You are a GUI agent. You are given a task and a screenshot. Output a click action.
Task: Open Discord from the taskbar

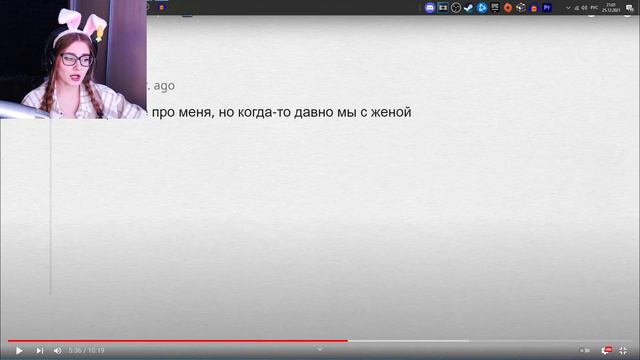(430, 7)
